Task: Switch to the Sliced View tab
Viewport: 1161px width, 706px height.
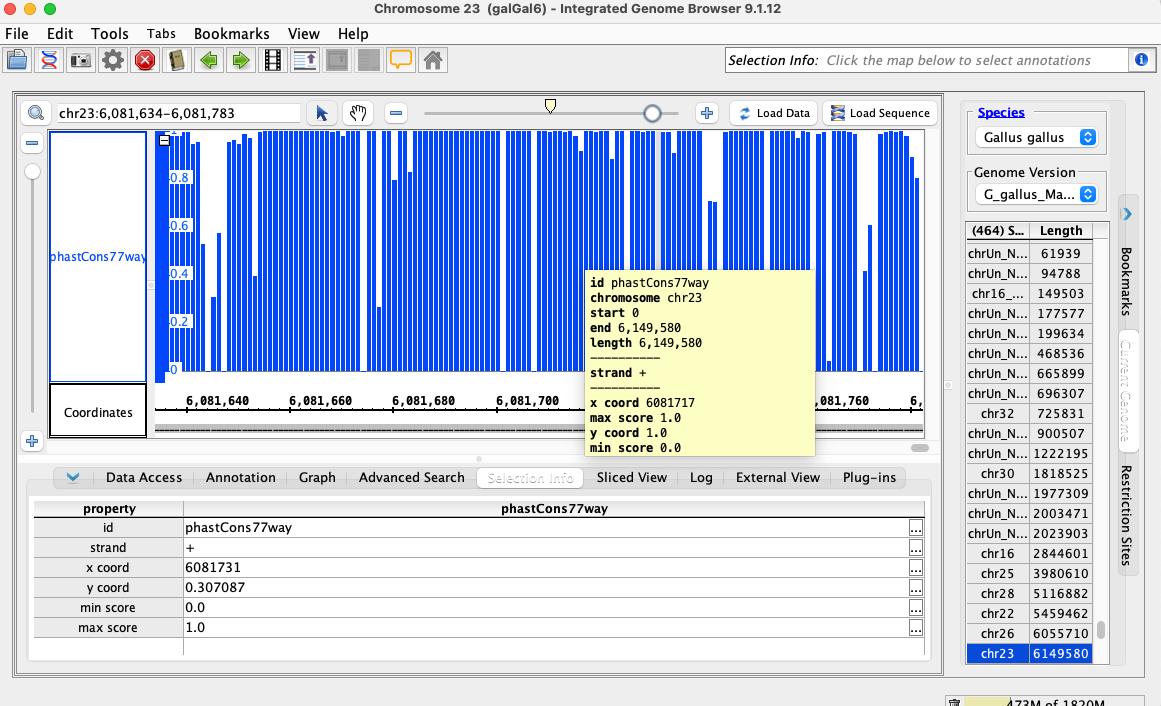Action: coord(631,477)
